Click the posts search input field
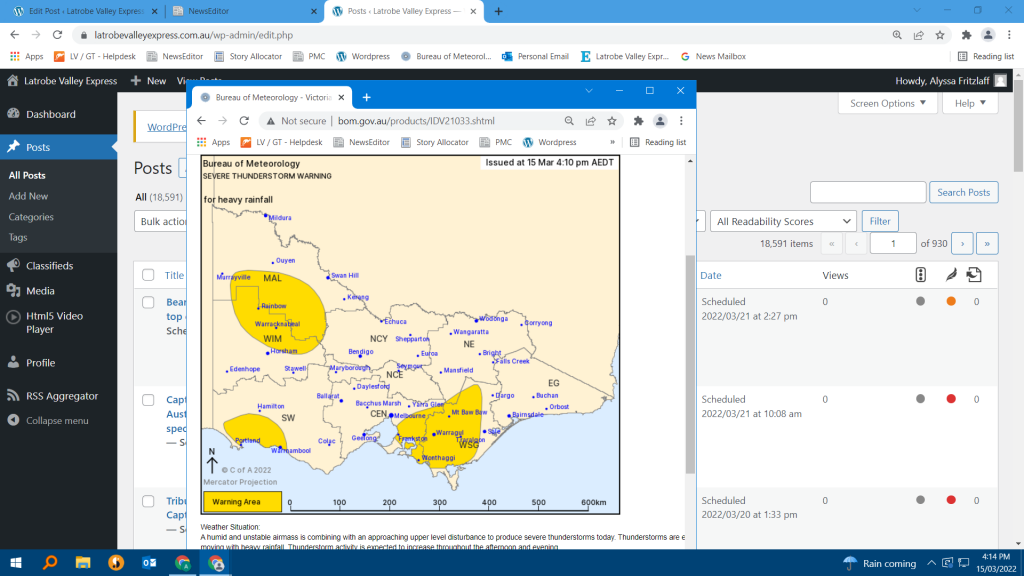This screenshot has height=576, width=1024. 868,192
